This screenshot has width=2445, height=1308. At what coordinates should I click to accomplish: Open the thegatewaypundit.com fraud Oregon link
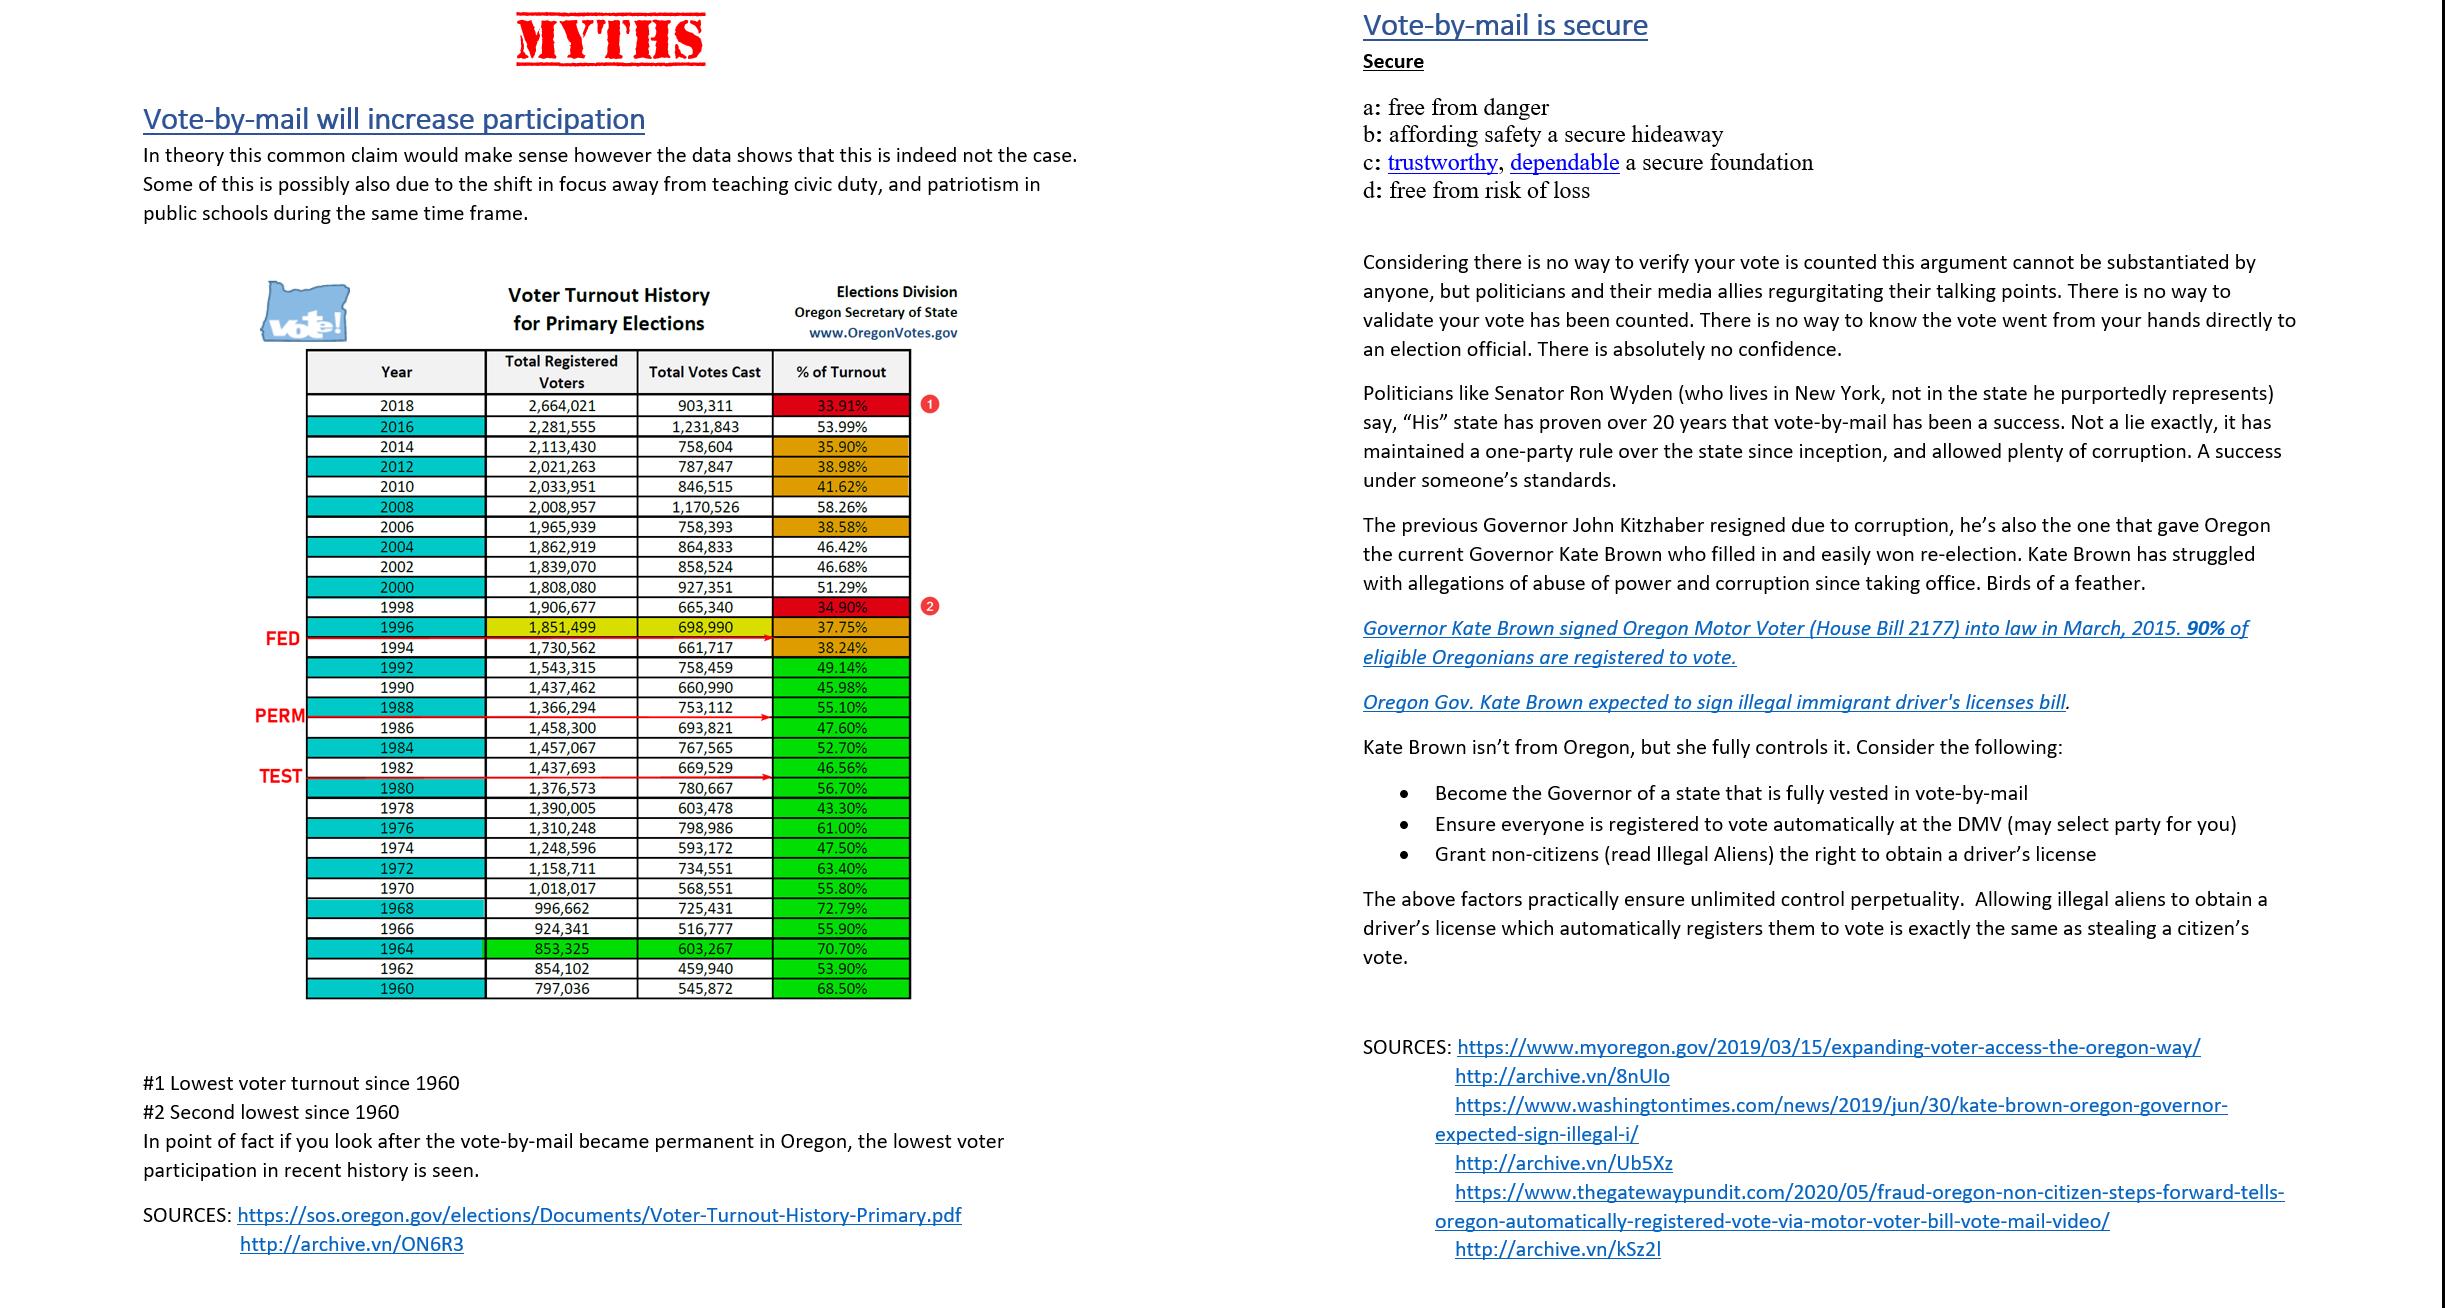point(1868,1192)
